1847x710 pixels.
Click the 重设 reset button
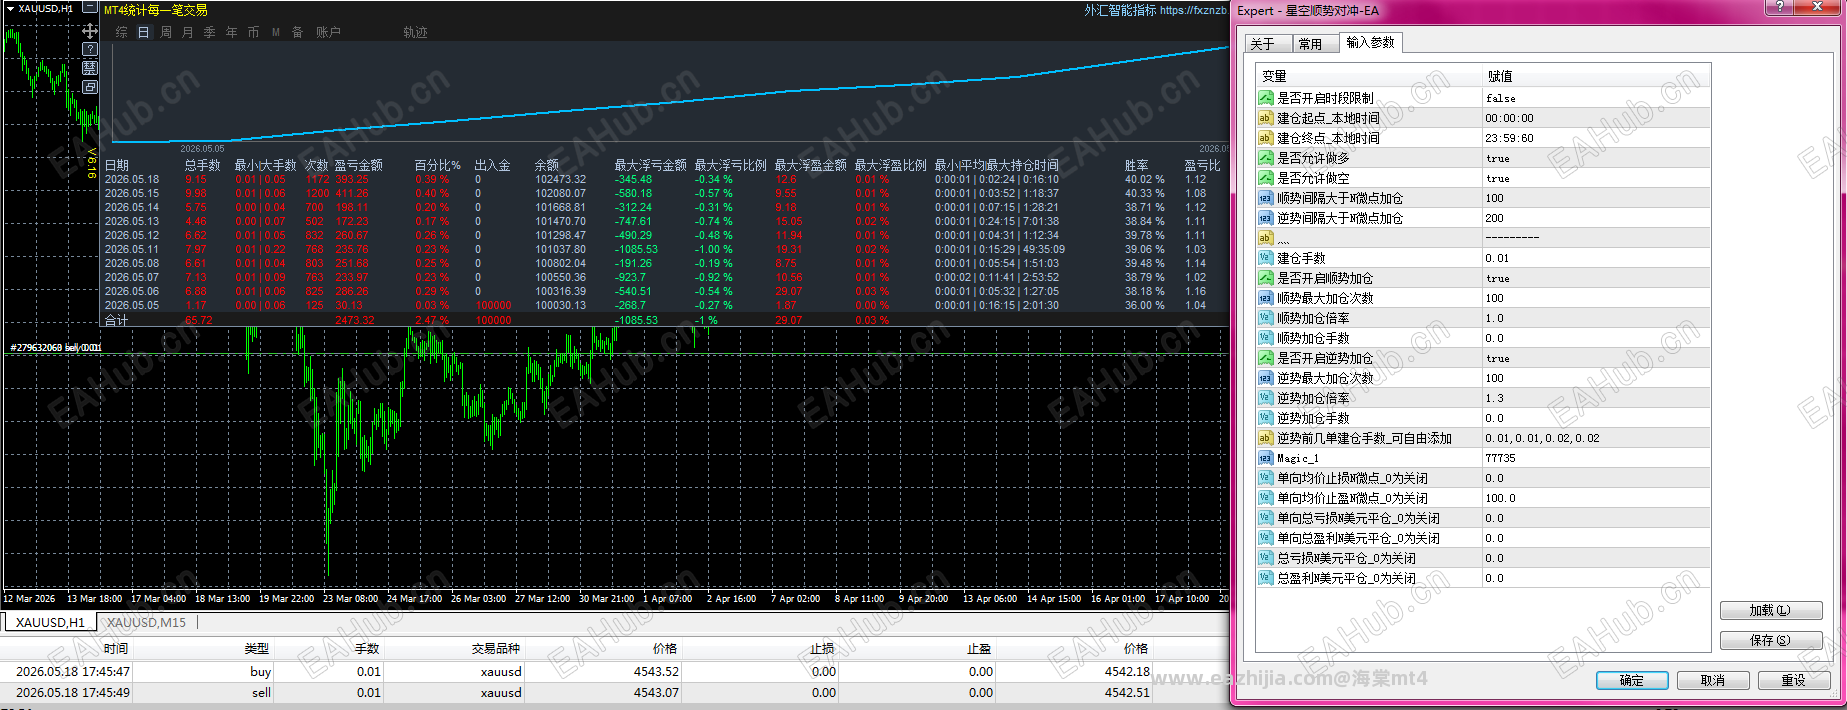point(1794,680)
